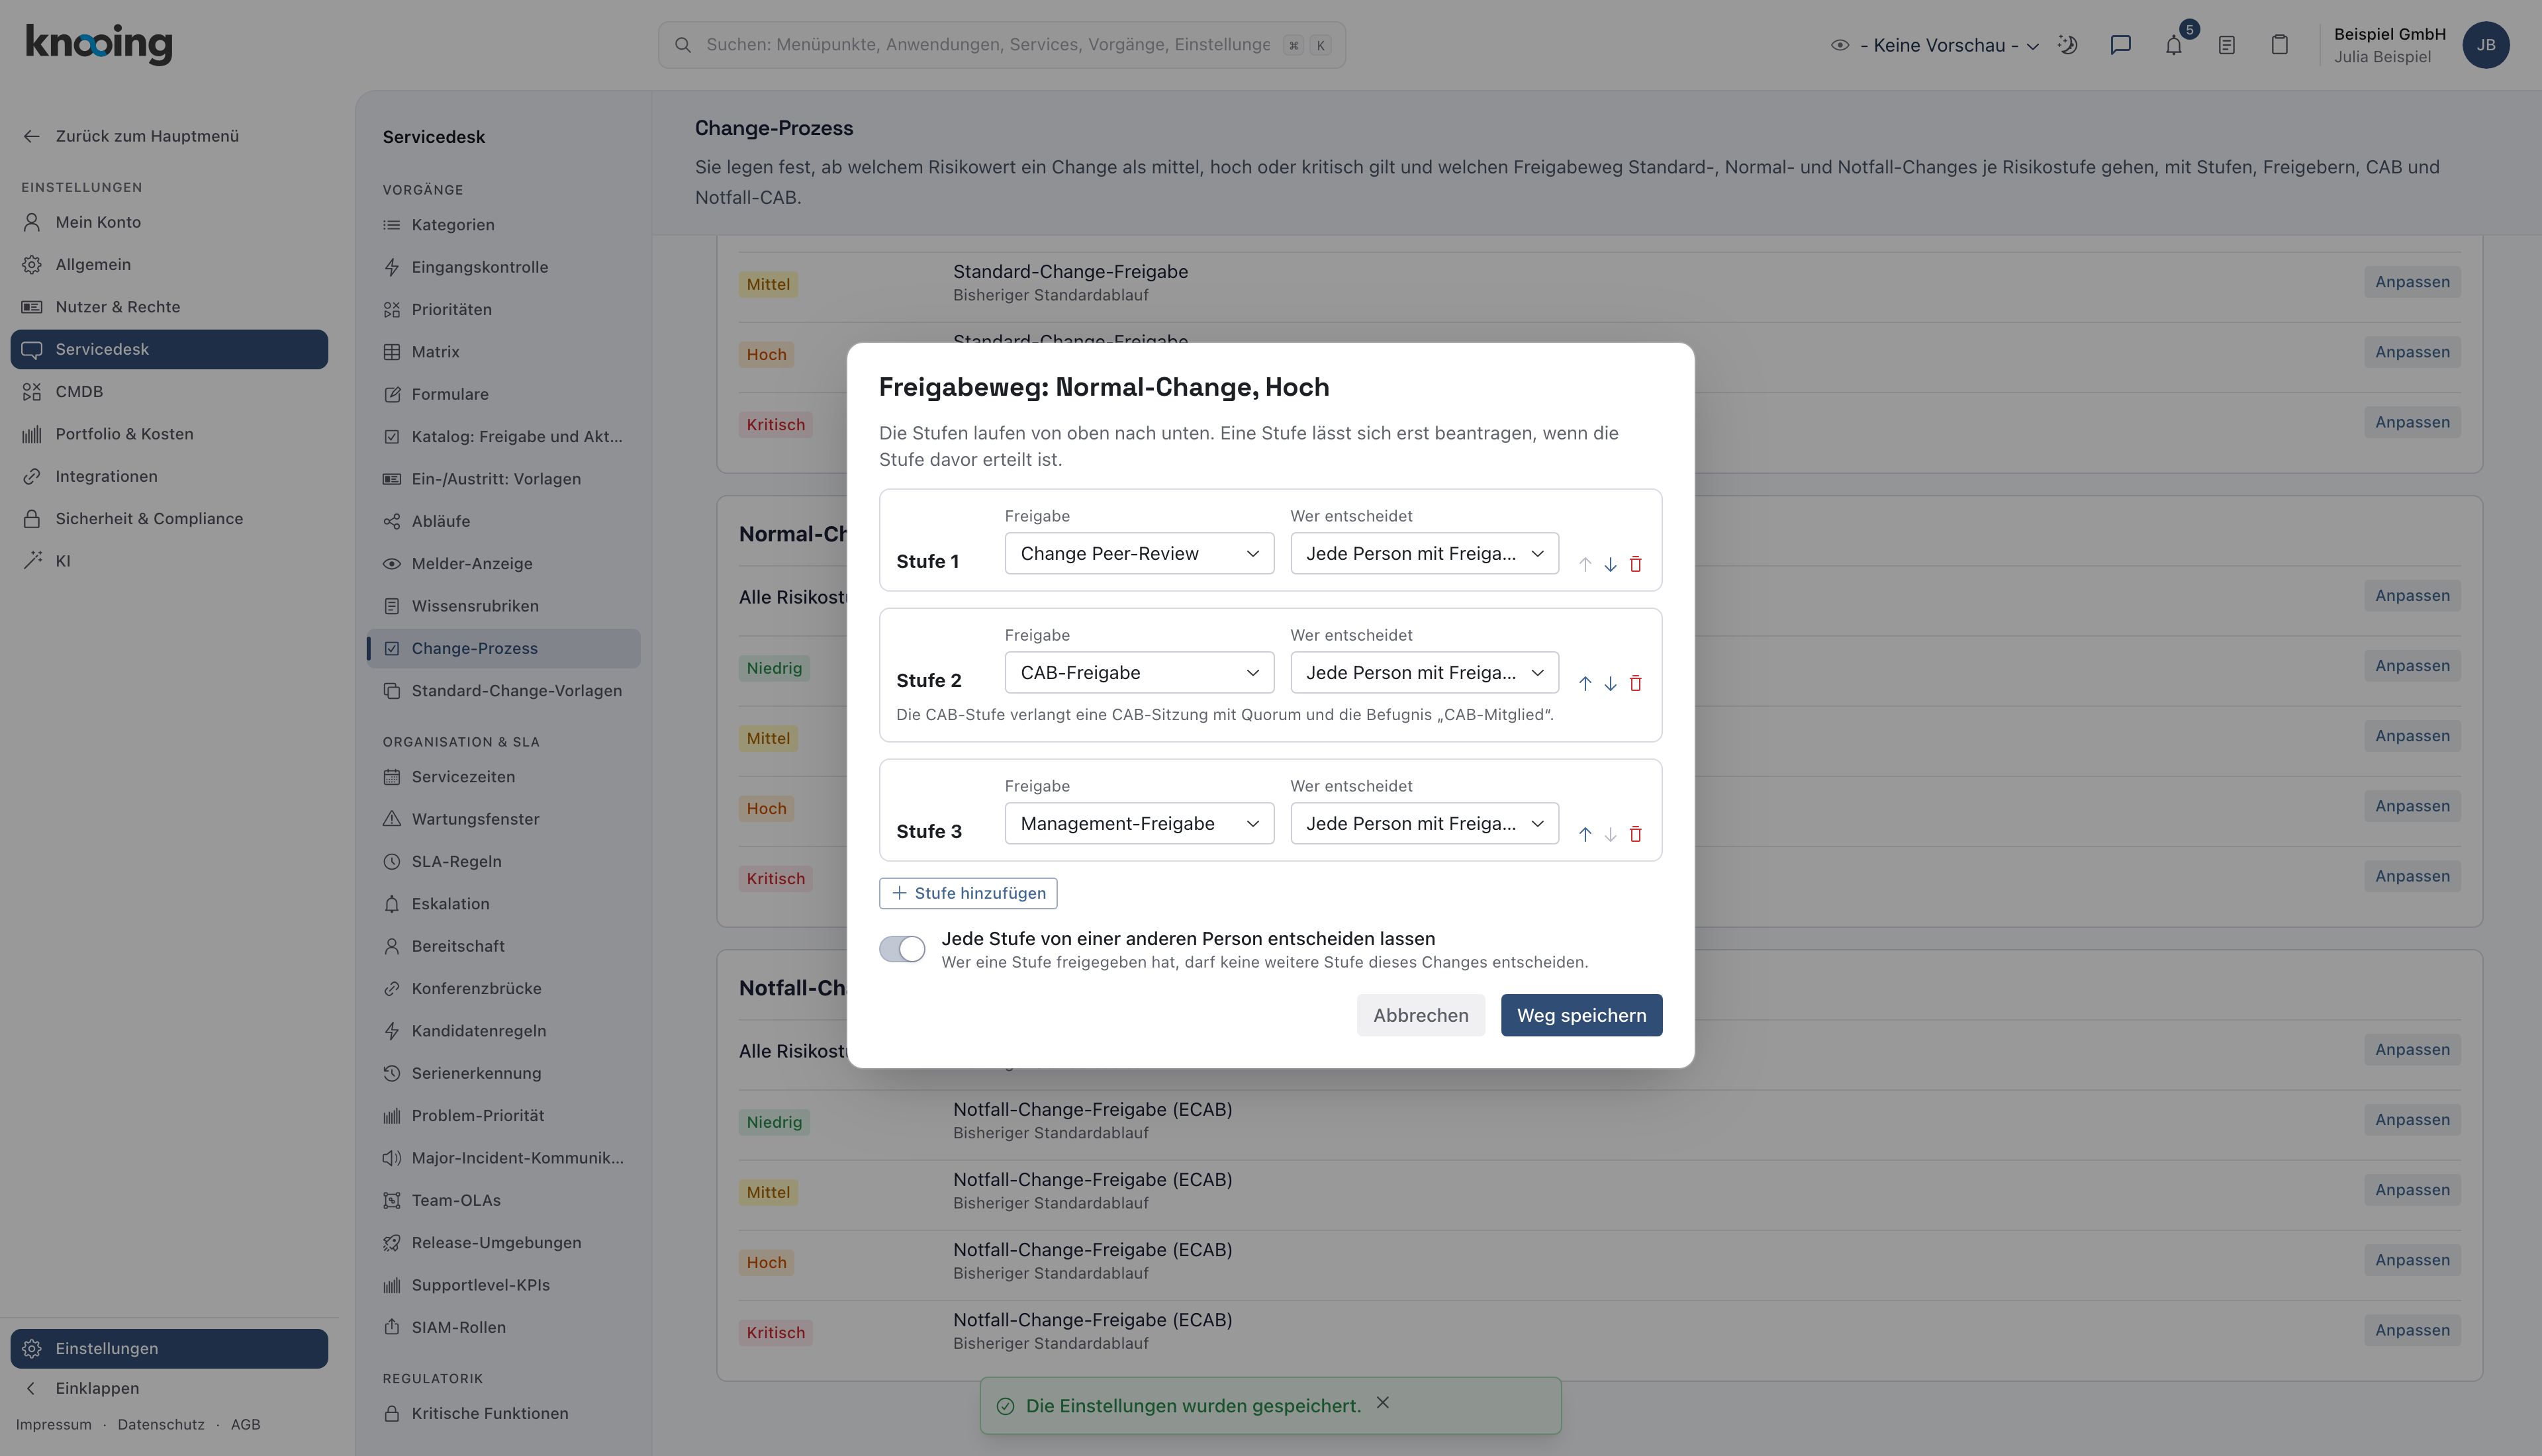Delete Stufe 3 using the trash icon
2542x1456 pixels.
pyautogui.click(x=1636, y=834)
